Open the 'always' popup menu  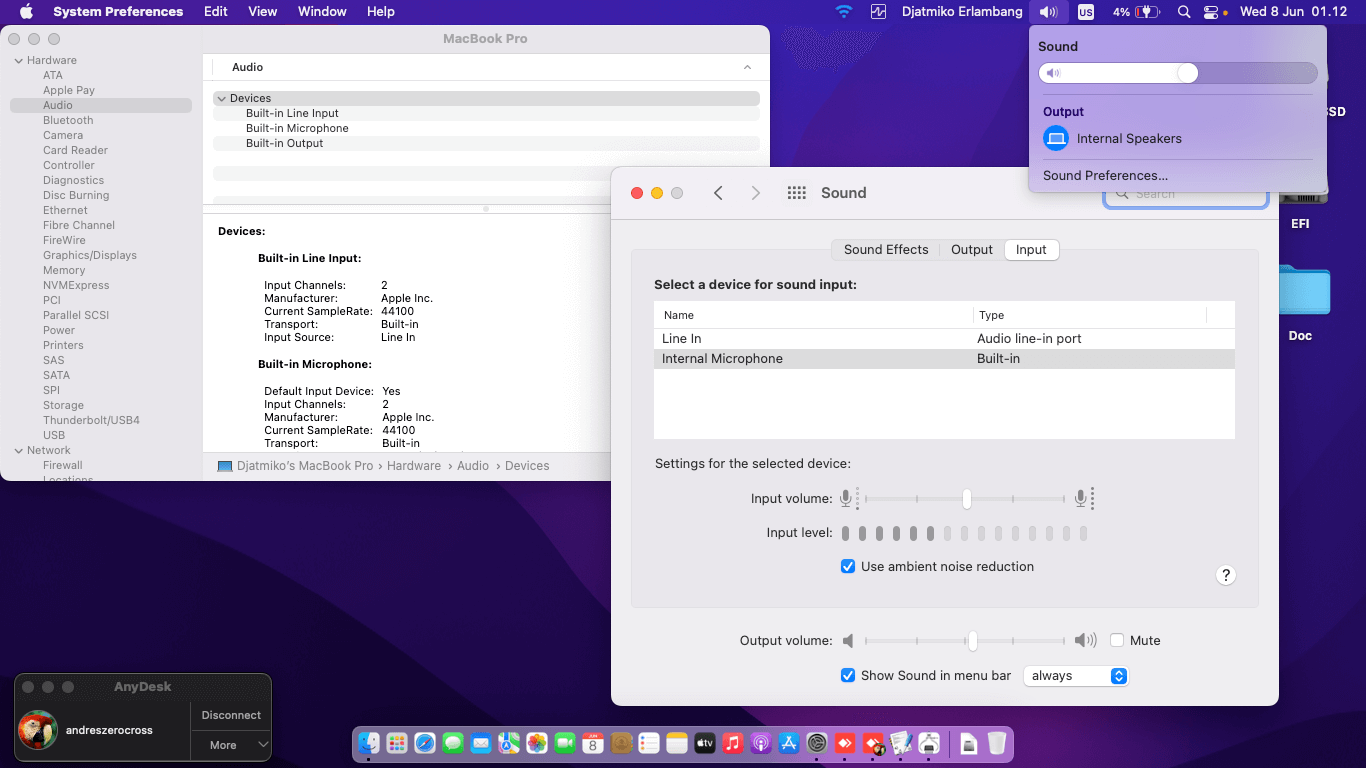click(x=1076, y=676)
